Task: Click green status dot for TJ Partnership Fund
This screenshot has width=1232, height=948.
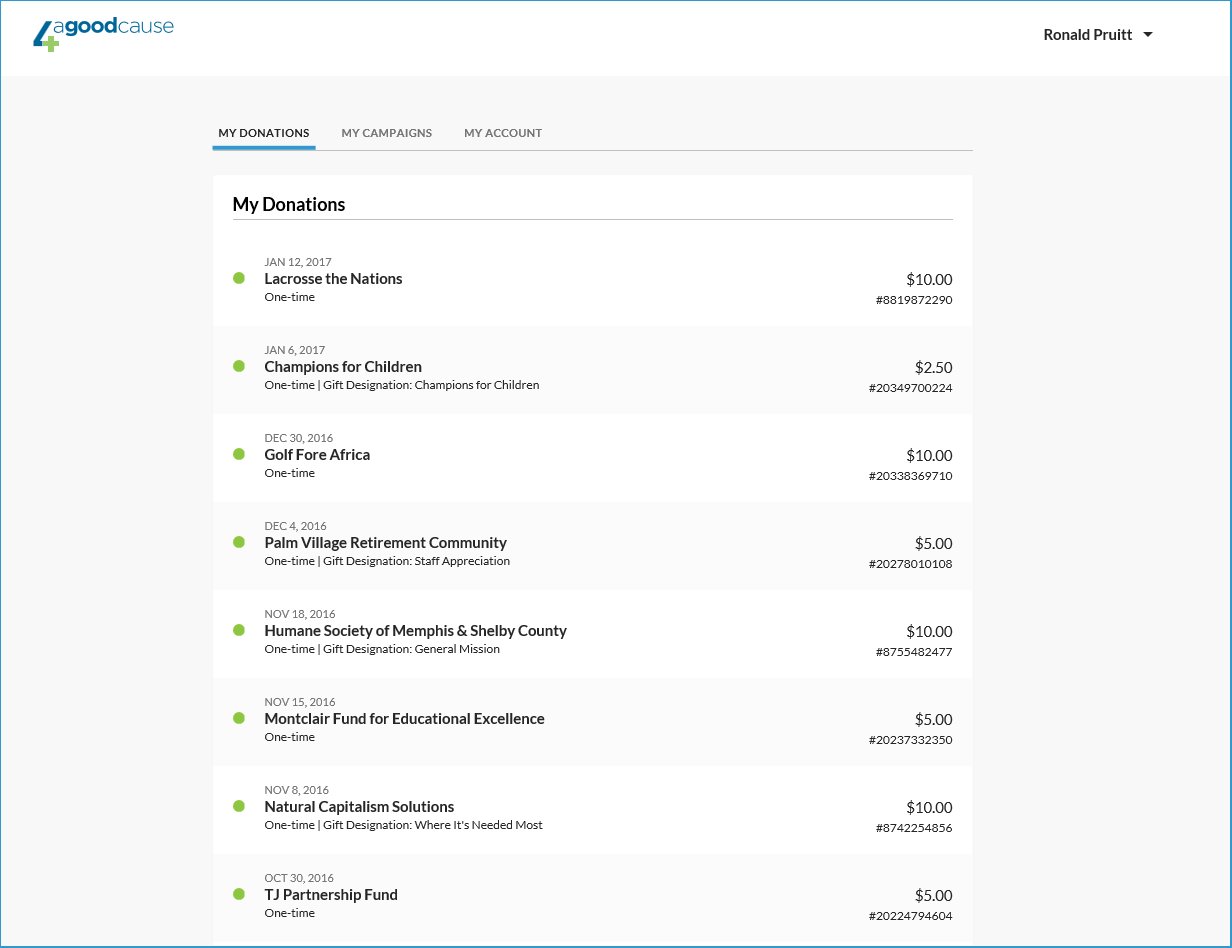Action: click(x=239, y=894)
